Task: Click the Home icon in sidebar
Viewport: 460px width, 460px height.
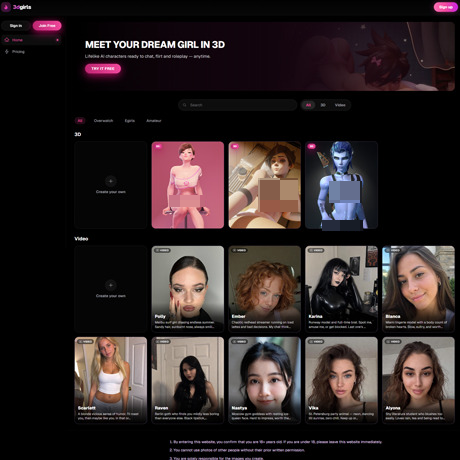Action: point(7,40)
